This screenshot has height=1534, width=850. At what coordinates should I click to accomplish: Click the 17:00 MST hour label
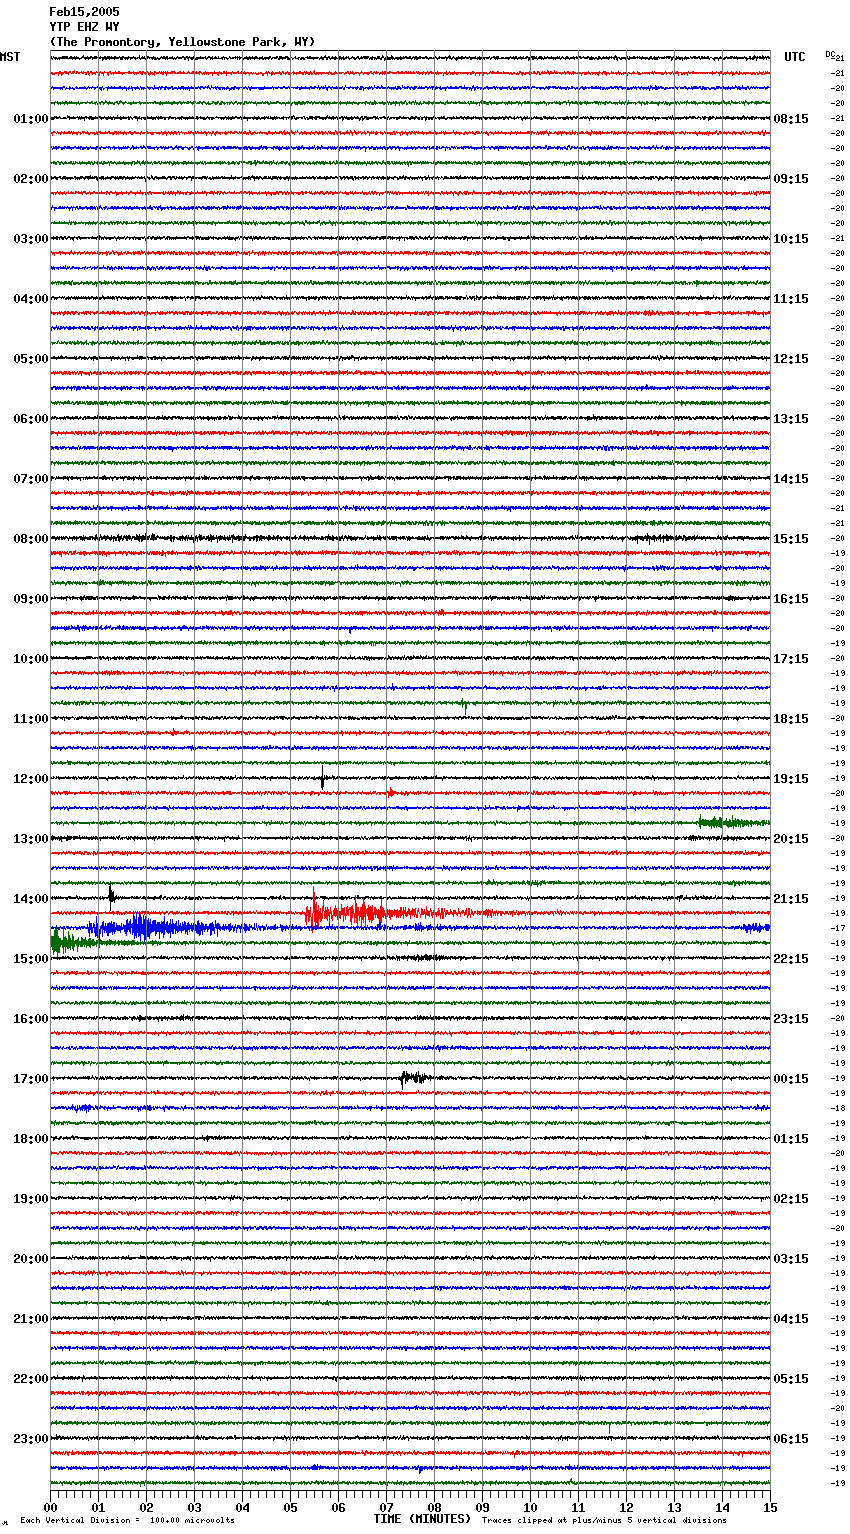[30, 1079]
